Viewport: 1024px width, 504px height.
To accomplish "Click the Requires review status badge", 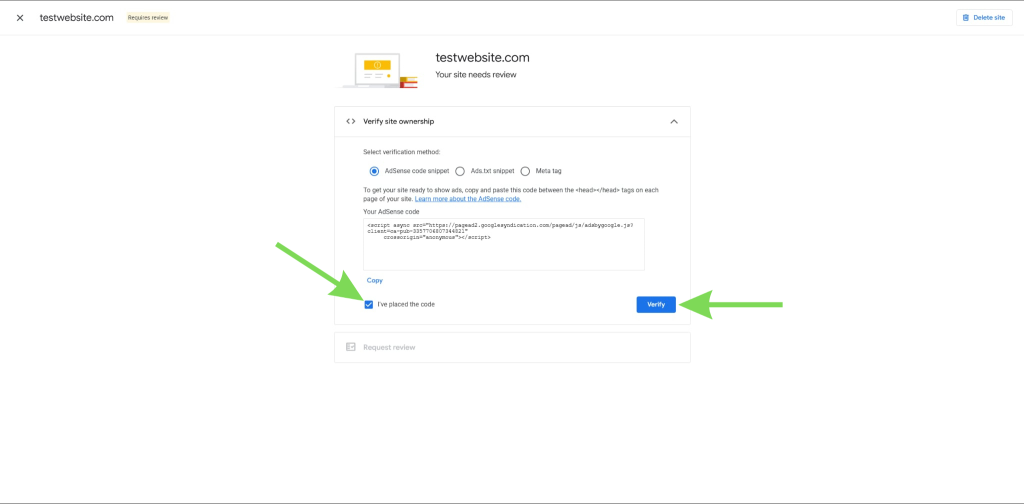I will pyautogui.click(x=148, y=18).
